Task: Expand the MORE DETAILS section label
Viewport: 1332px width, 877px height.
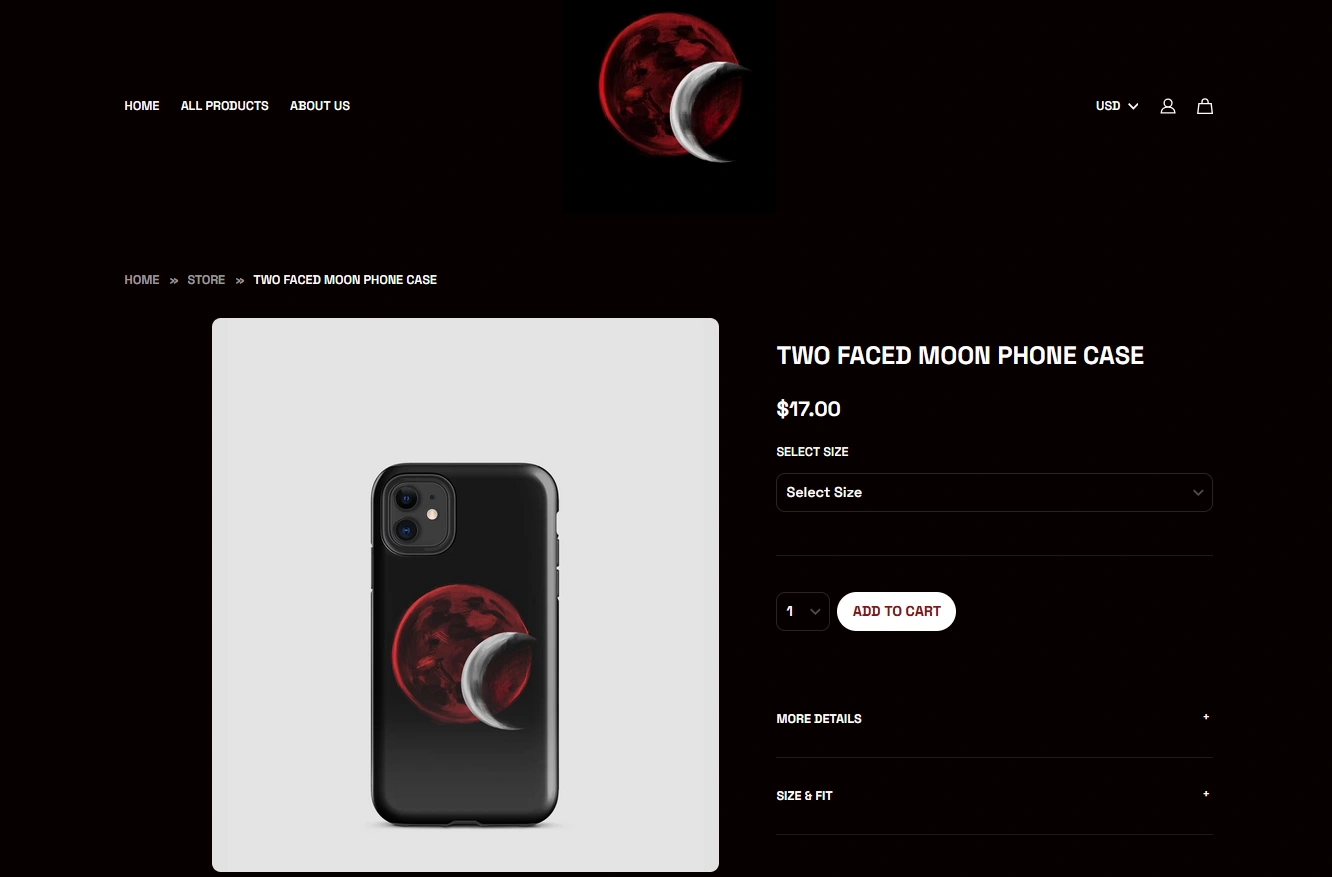Action: pyautogui.click(x=819, y=719)
